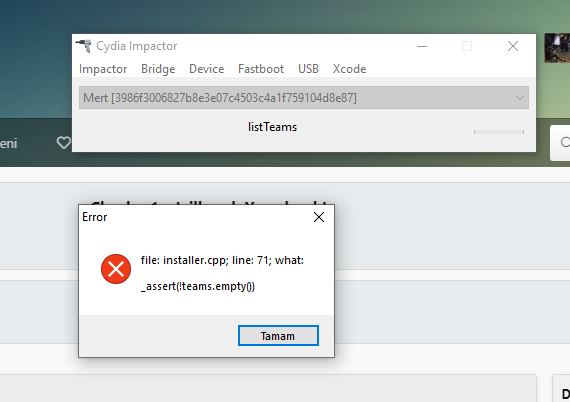Image resolution: width=570 pixels, height=402 pixels.
Task: Click the Cydia Impactor drill icon
Action: coord(84,46)
